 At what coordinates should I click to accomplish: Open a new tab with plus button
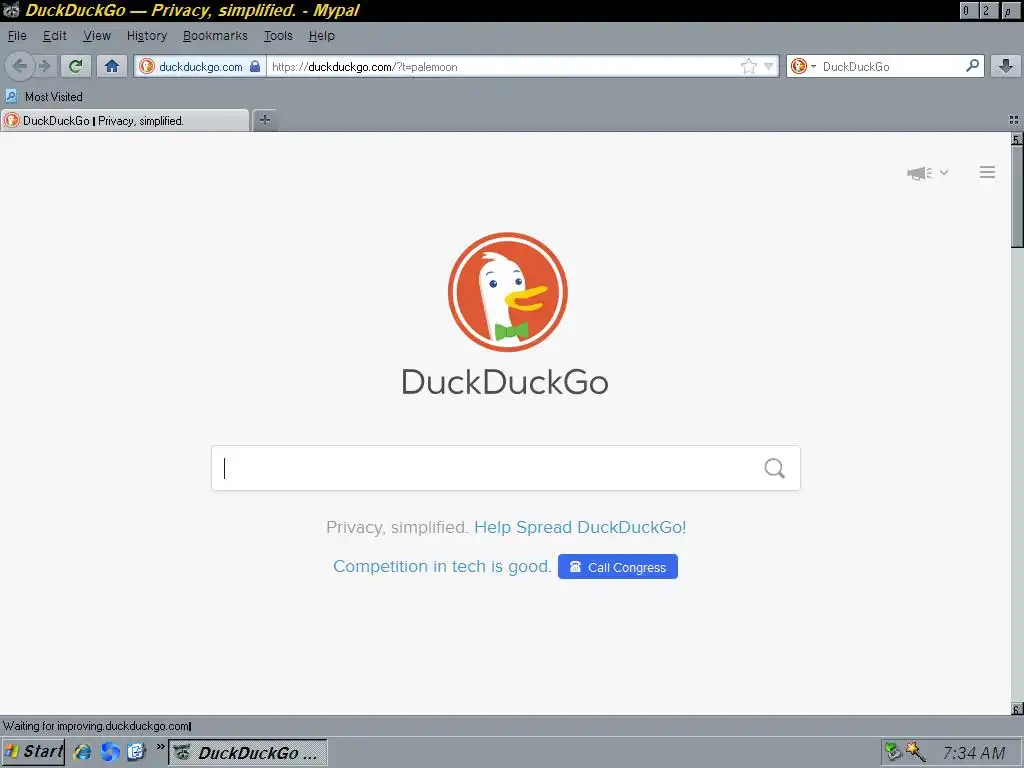point(264,120)
